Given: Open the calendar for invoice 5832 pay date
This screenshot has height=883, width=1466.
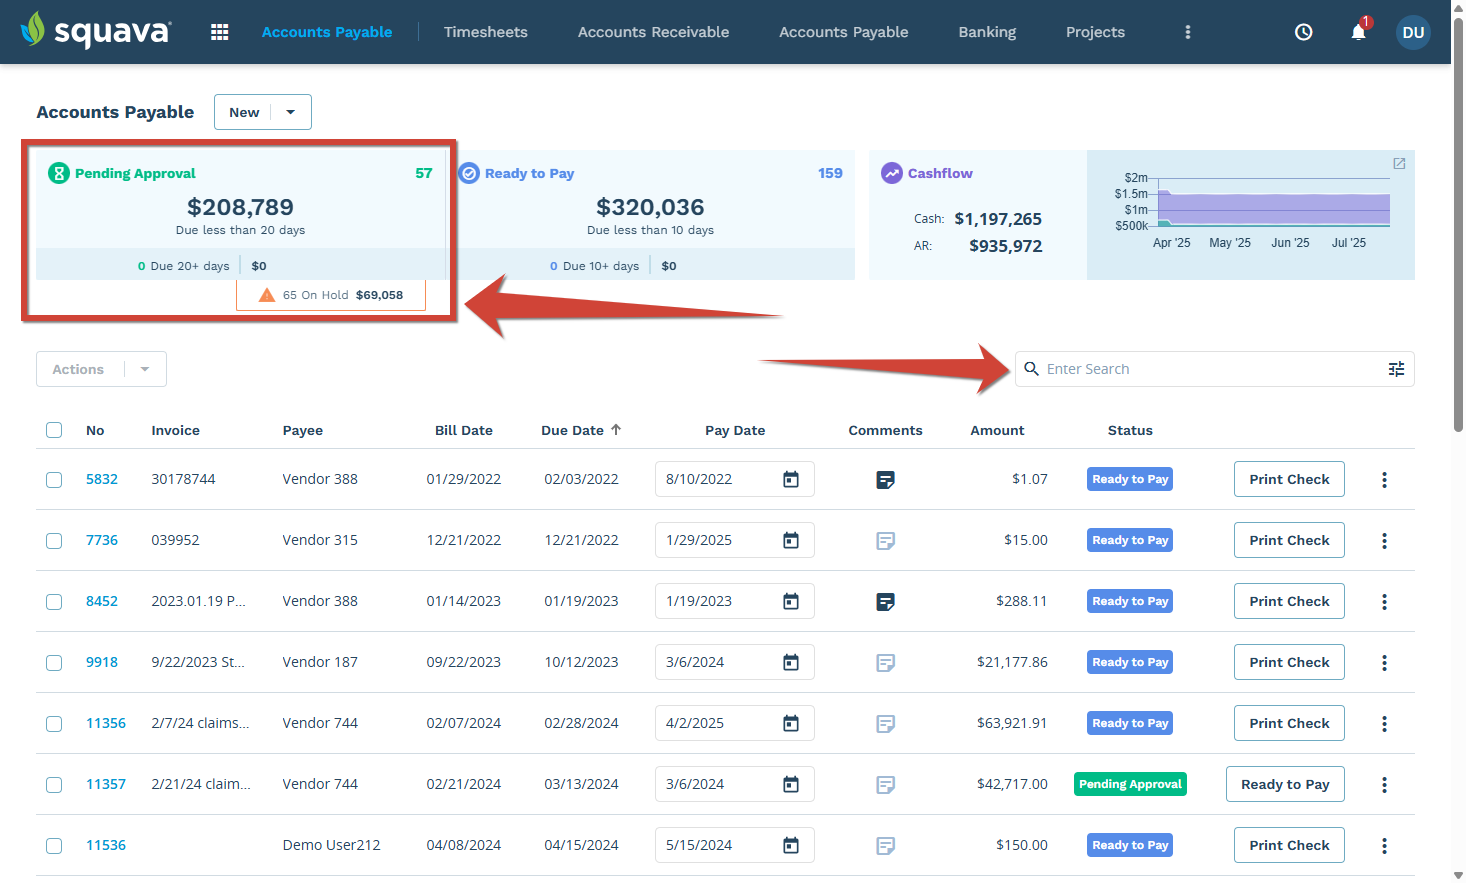Looking at the screenshot, I should tap(791, 480).
